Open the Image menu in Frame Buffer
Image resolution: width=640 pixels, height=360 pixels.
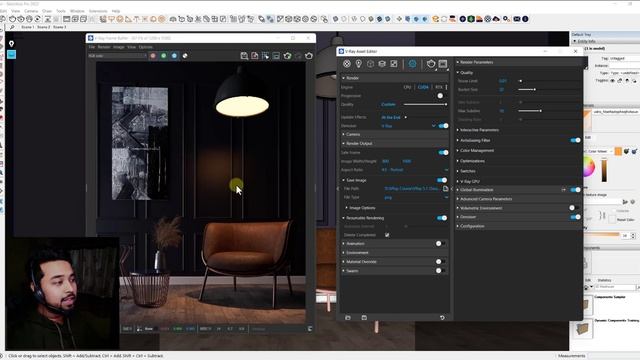click(118, 47)
